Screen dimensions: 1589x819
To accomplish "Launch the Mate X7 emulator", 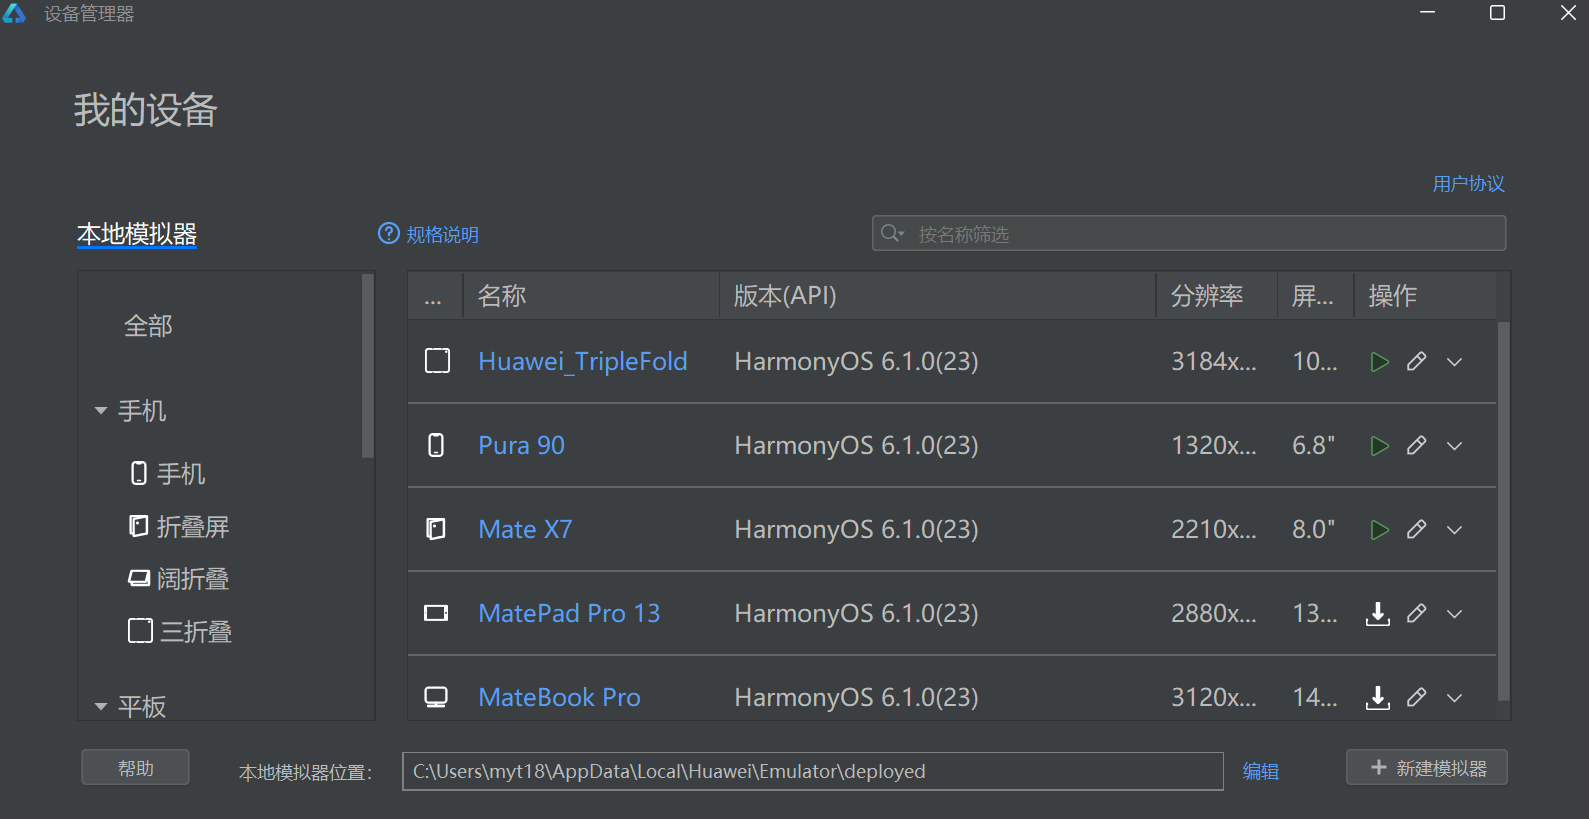I will [1380, 530].
